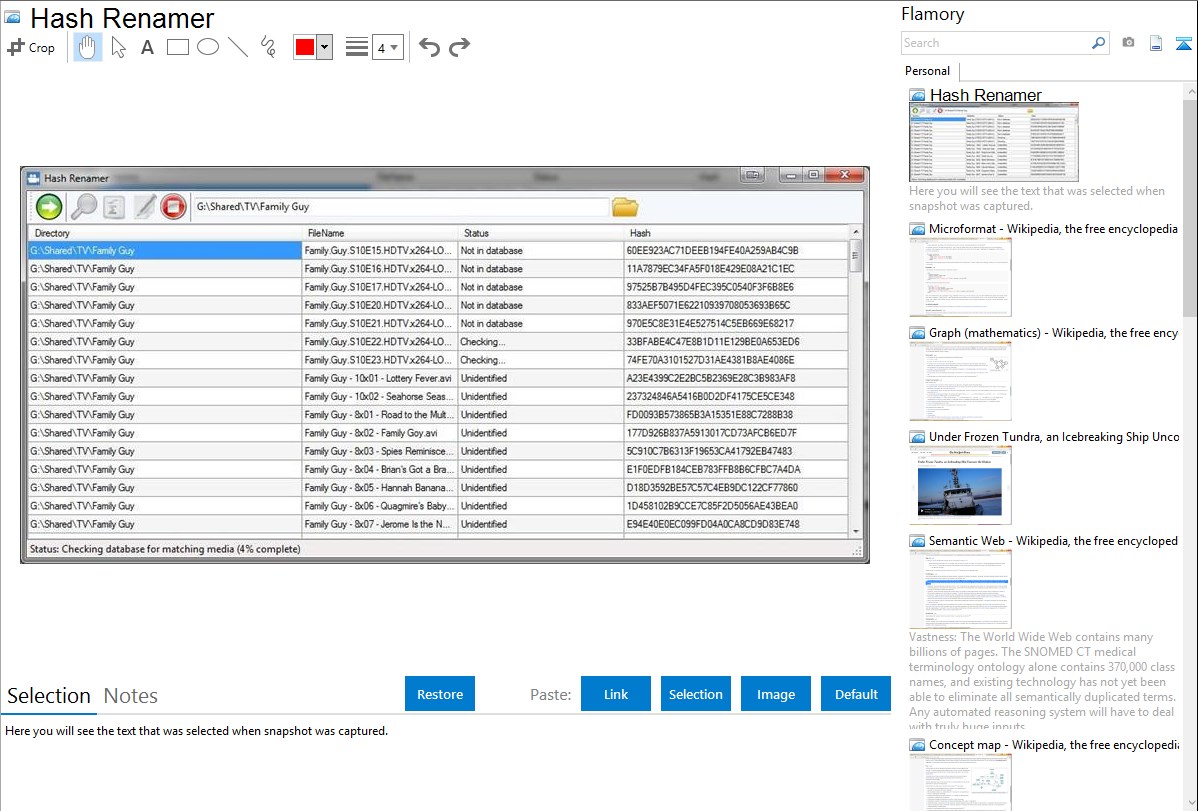Click the Restore button
1198x811 pixels.
coord(440,694)
